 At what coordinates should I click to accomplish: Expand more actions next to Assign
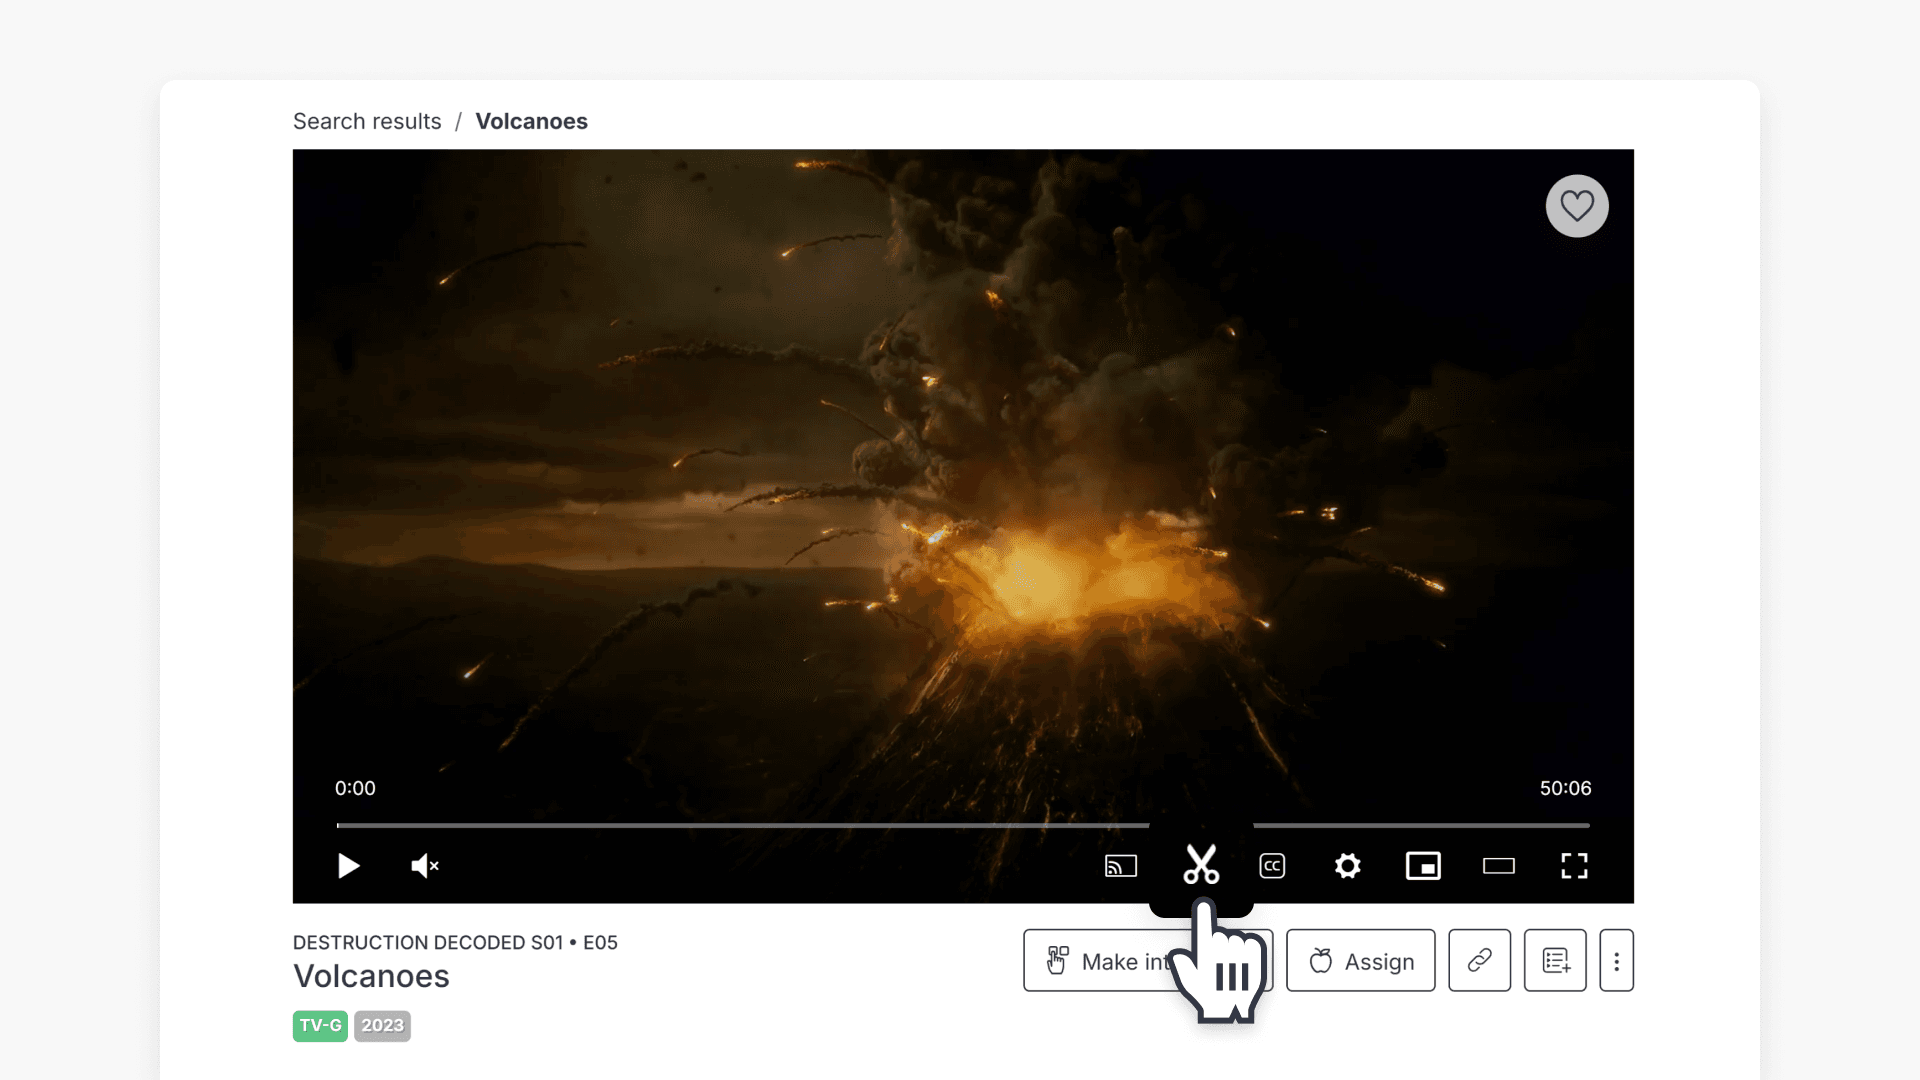[x=1617, y=961]
